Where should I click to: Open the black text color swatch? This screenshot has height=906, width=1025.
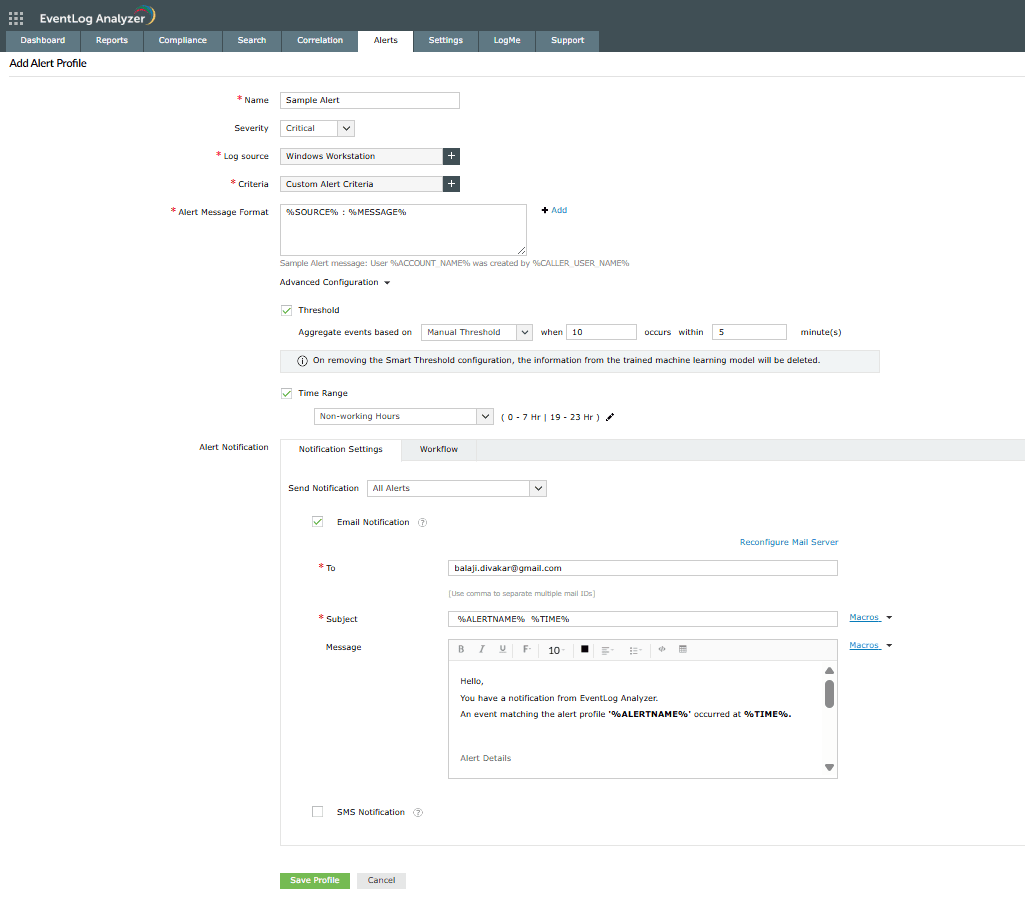click(584, 650)
